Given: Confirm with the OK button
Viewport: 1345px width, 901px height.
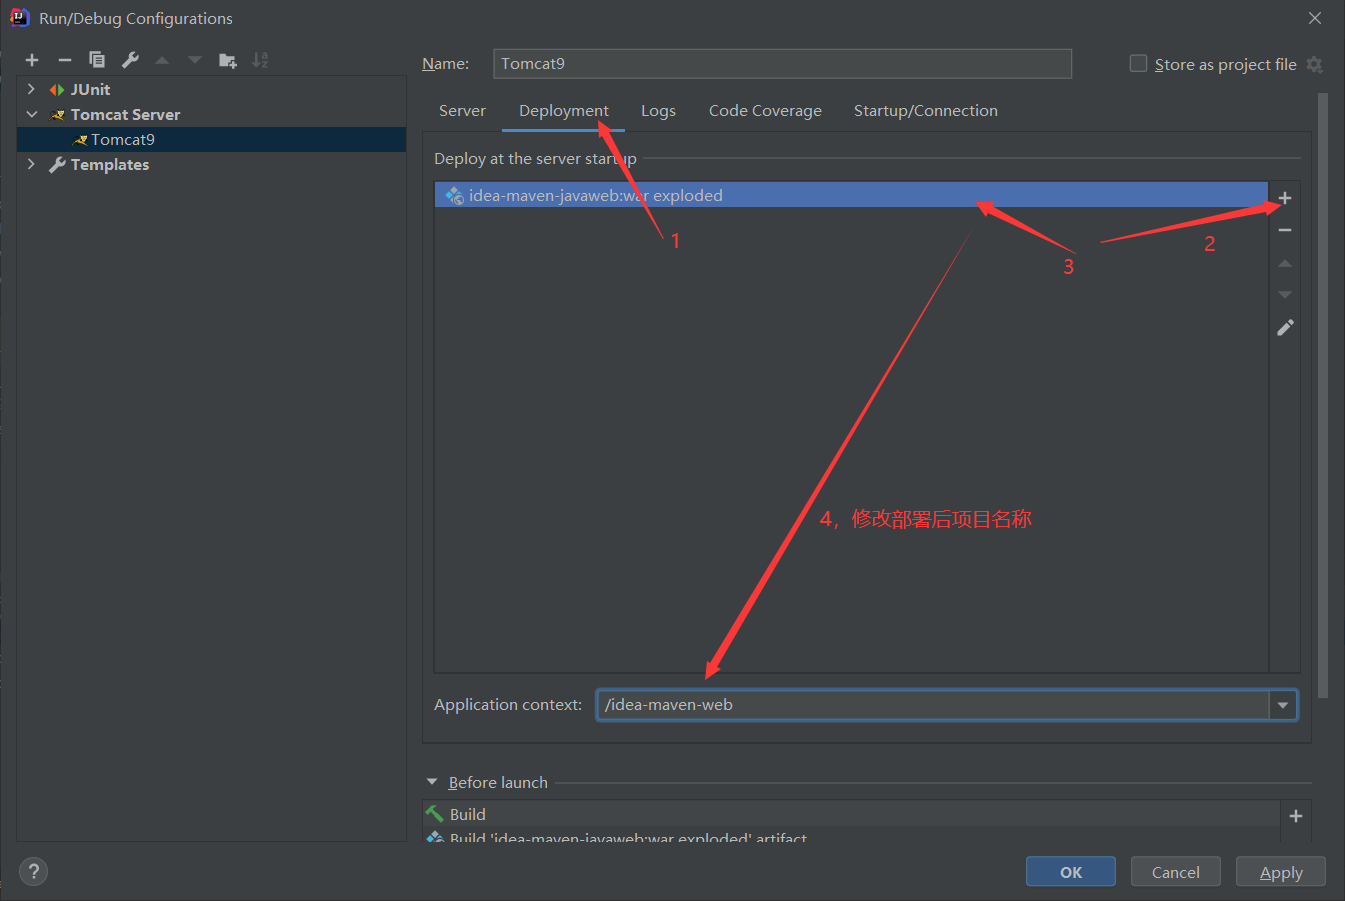Looking at the screenshot, I should 1071,872.
